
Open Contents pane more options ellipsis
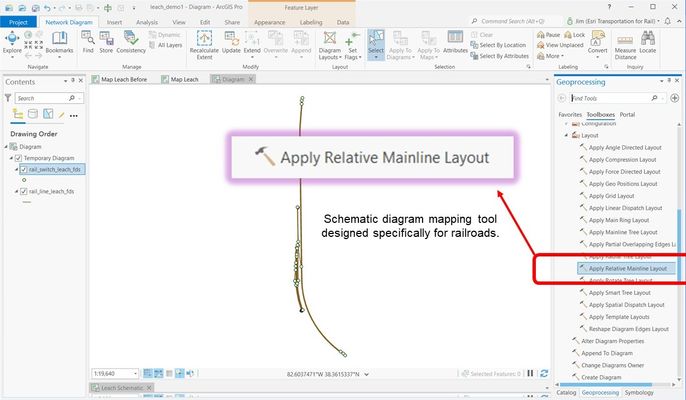click(74, 116)
